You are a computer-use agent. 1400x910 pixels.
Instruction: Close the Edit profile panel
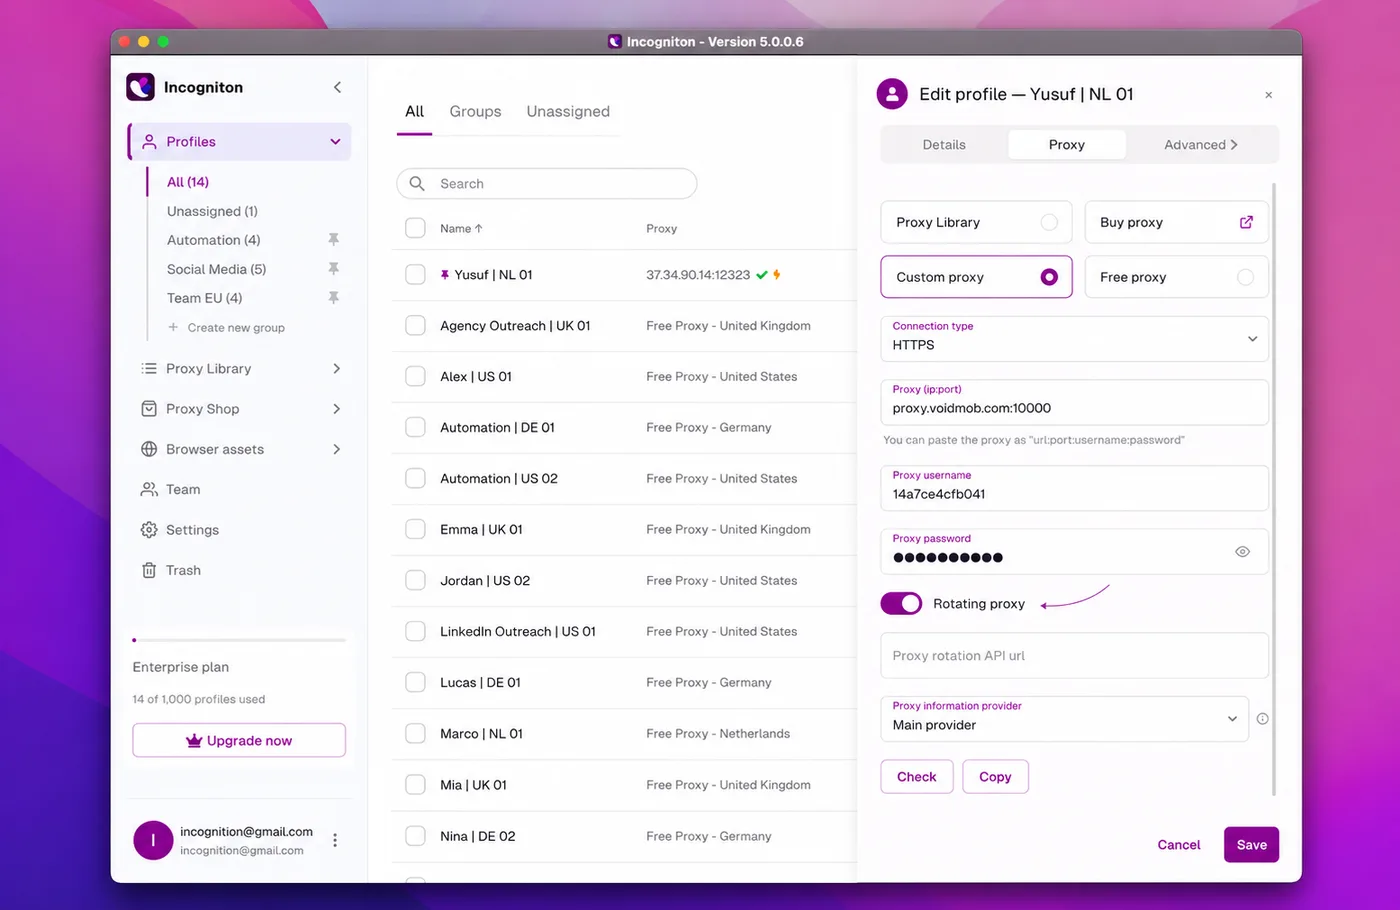[x=1269, y=95]
